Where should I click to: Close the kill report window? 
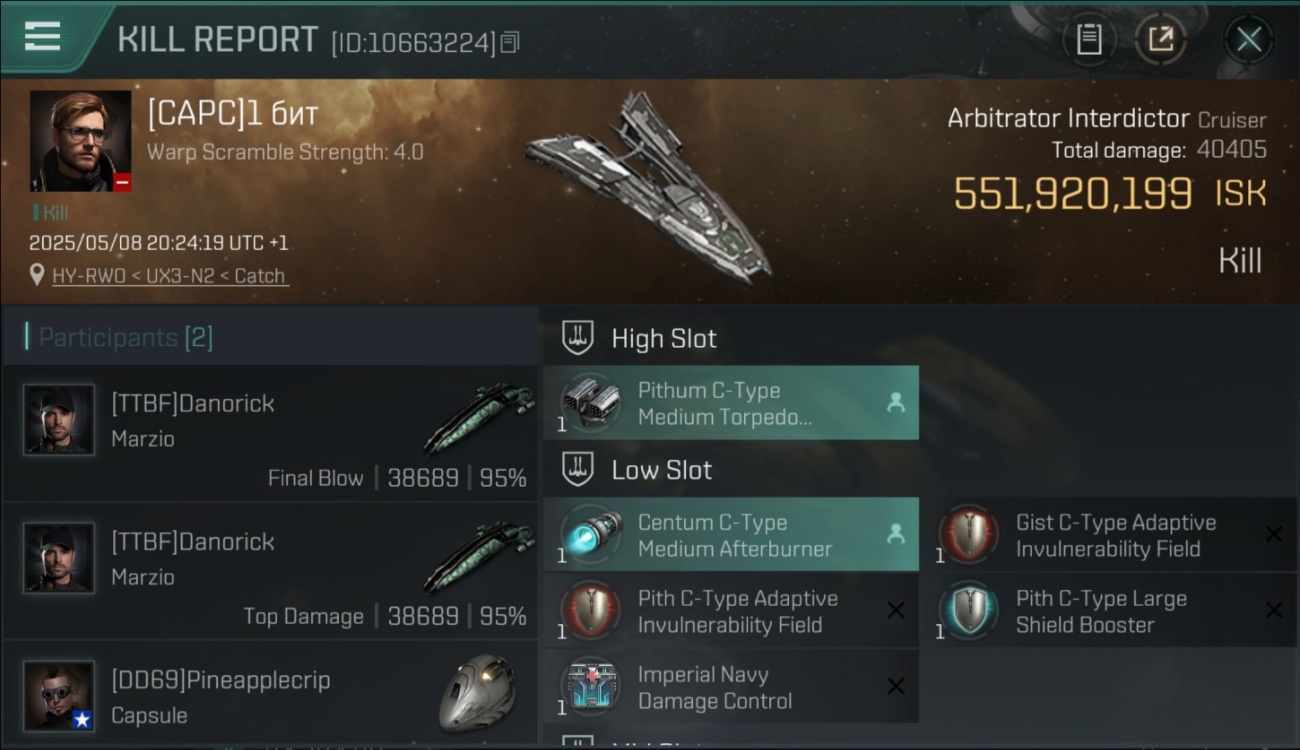(1249, 40)
